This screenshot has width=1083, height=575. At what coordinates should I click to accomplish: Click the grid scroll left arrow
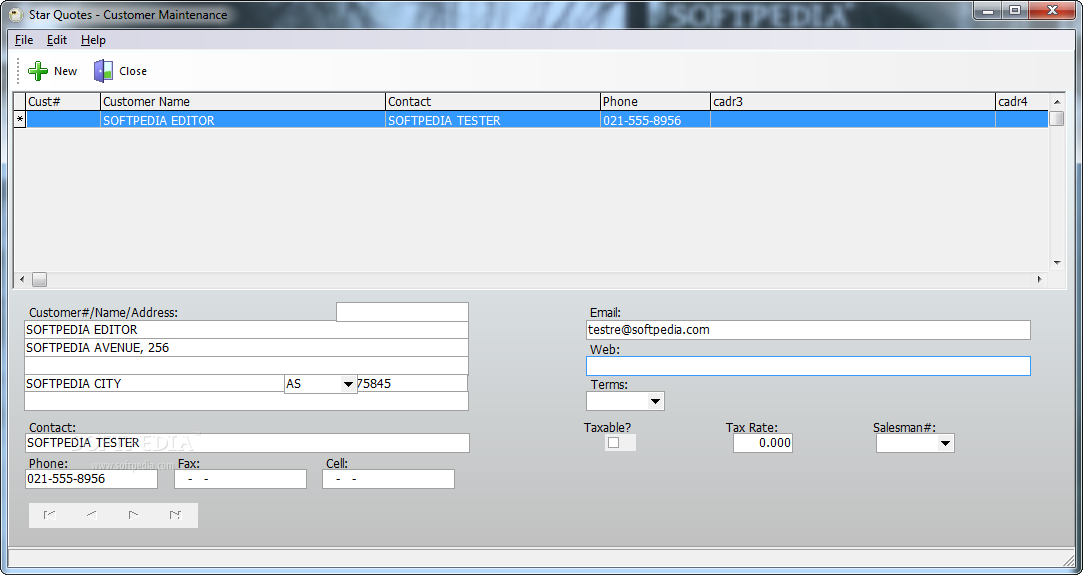click(x=22, y=280)
